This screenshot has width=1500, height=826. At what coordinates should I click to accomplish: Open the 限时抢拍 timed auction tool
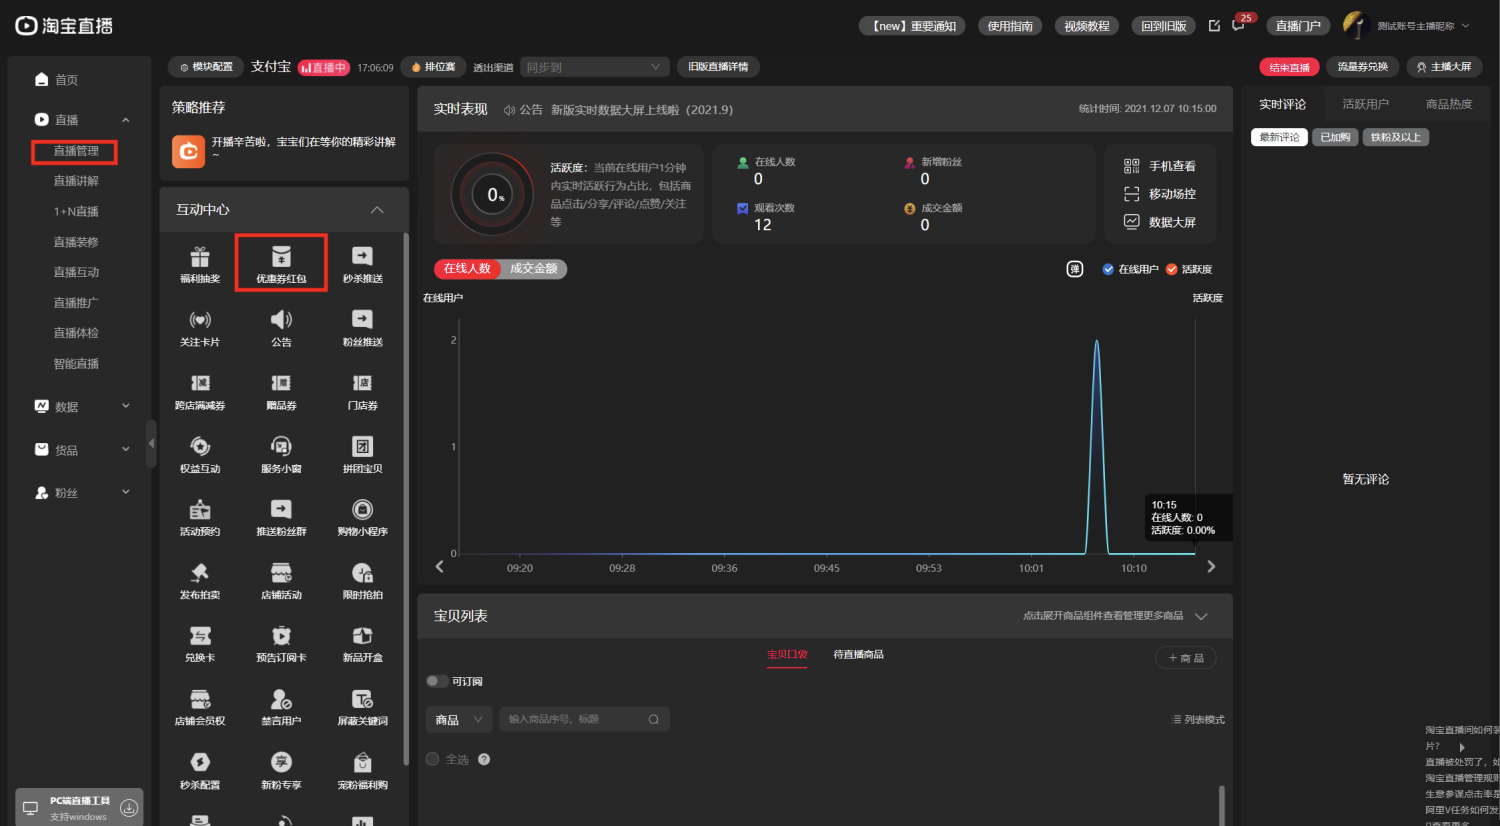[x=362, y=581]
